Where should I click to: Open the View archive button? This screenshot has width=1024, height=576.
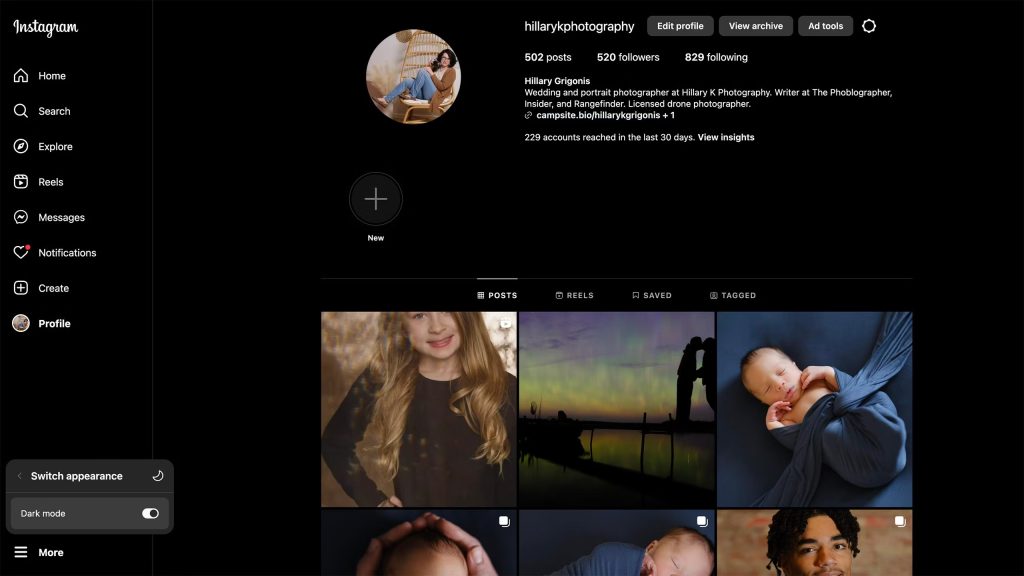pos(755,26)
